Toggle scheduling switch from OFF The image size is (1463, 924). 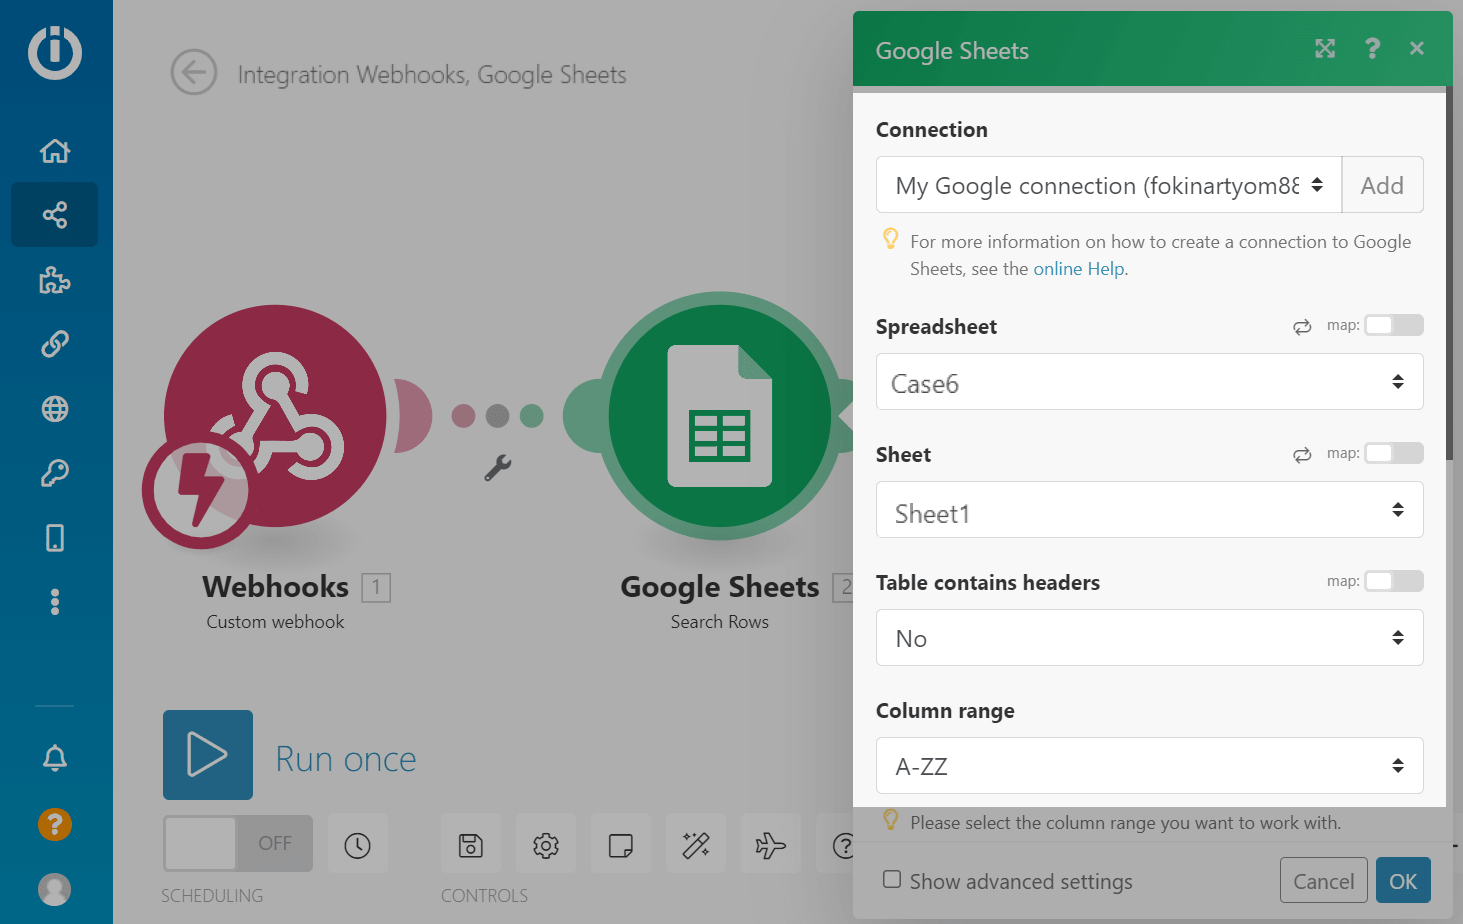[238, 843]
